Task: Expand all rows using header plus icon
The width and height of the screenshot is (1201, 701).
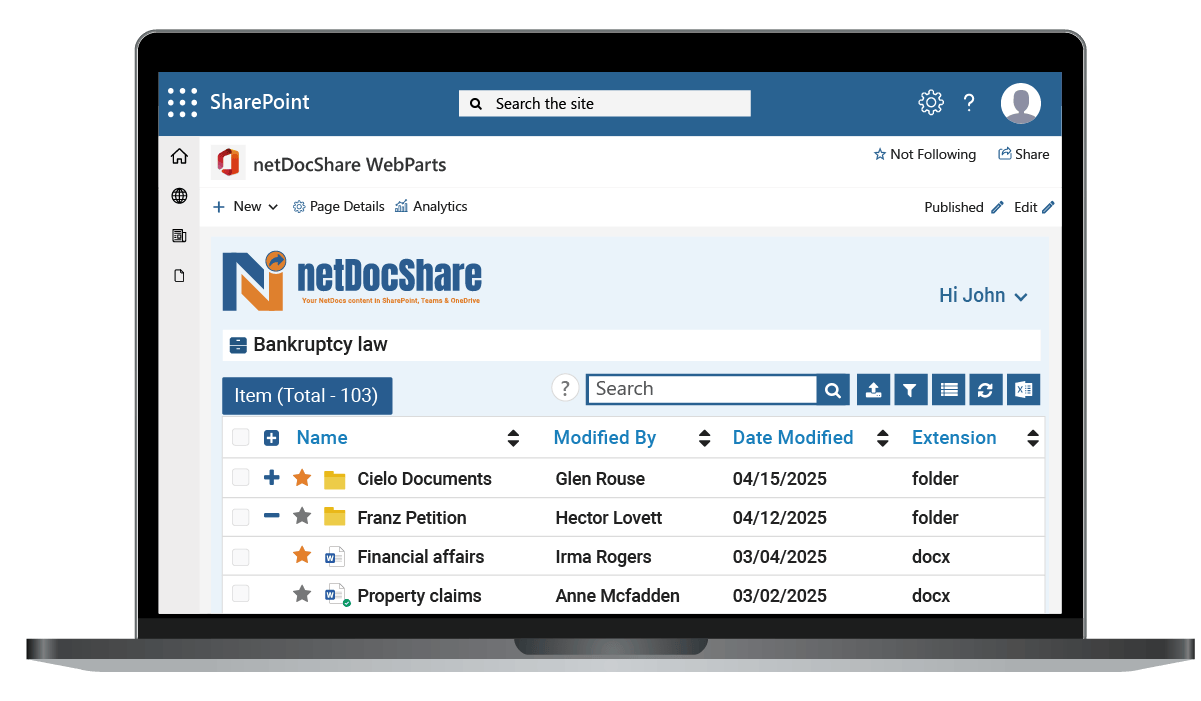Action: pyautogui.click(x=271, y=438)
